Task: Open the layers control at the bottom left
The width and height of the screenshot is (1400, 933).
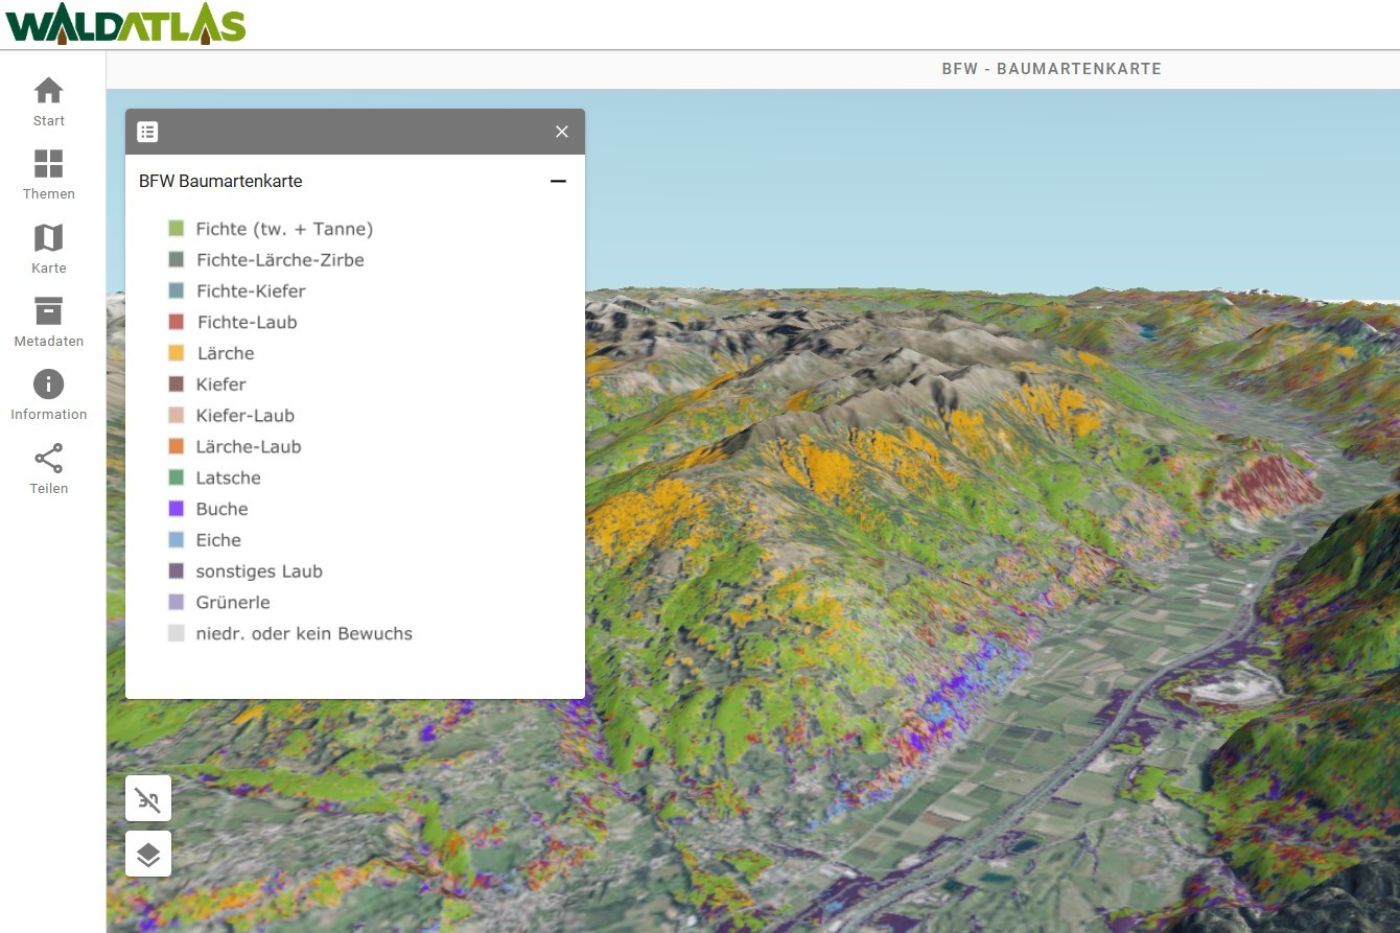Action: coord(146,853)
